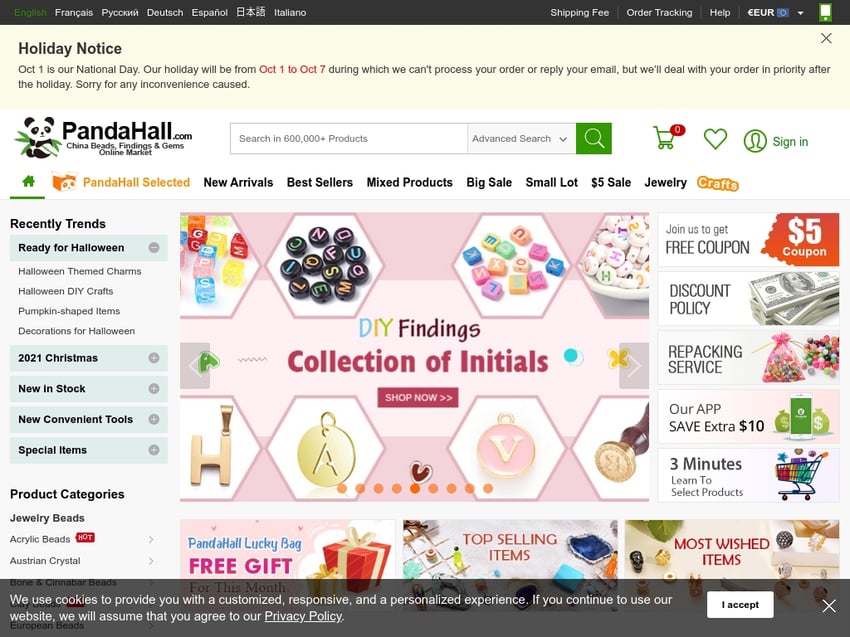Image resolution: width=850 pixels, height=637 pixels.
Task: Expand the Special Items section
Action: coord(154,450)
